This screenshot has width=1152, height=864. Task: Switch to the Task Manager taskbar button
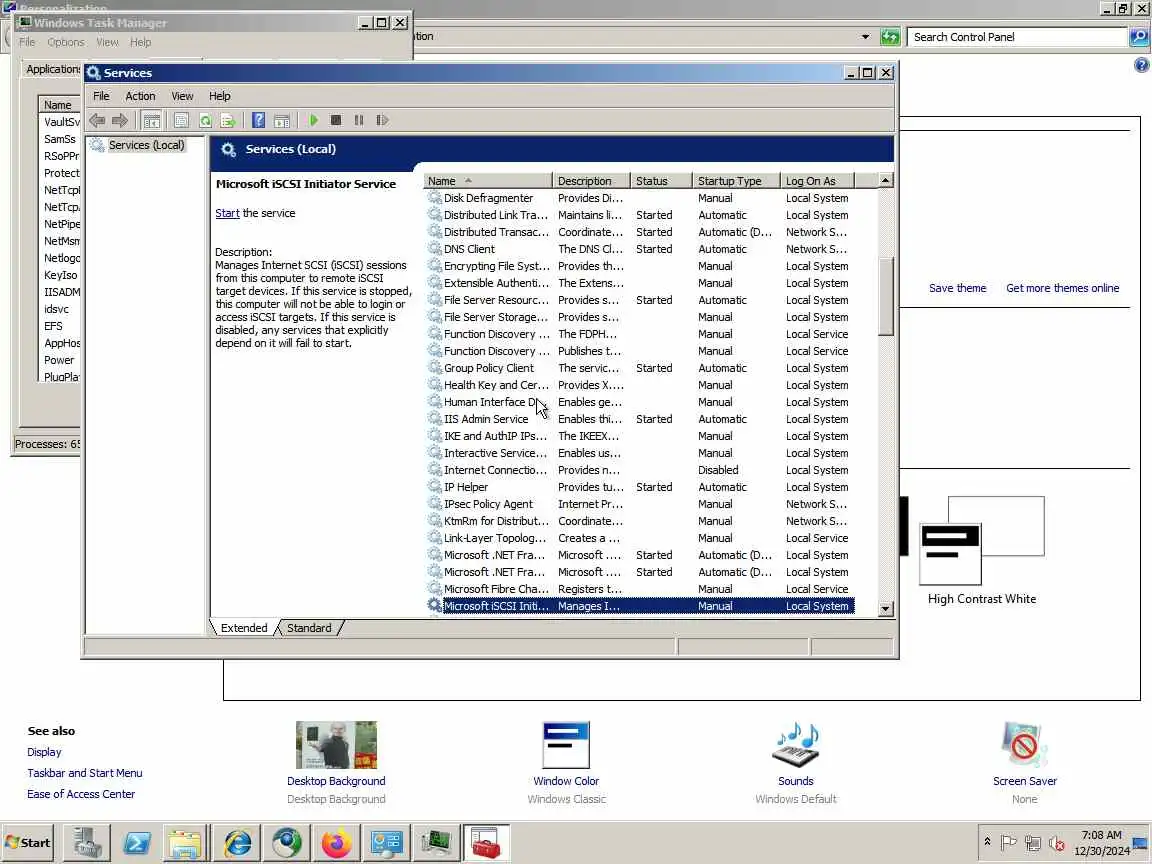tap(436, 843)
